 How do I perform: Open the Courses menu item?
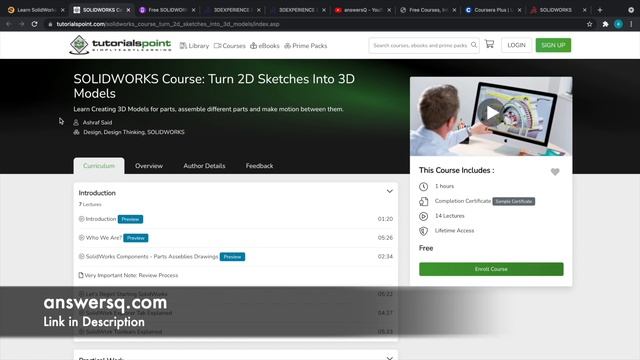pos(229,46)
